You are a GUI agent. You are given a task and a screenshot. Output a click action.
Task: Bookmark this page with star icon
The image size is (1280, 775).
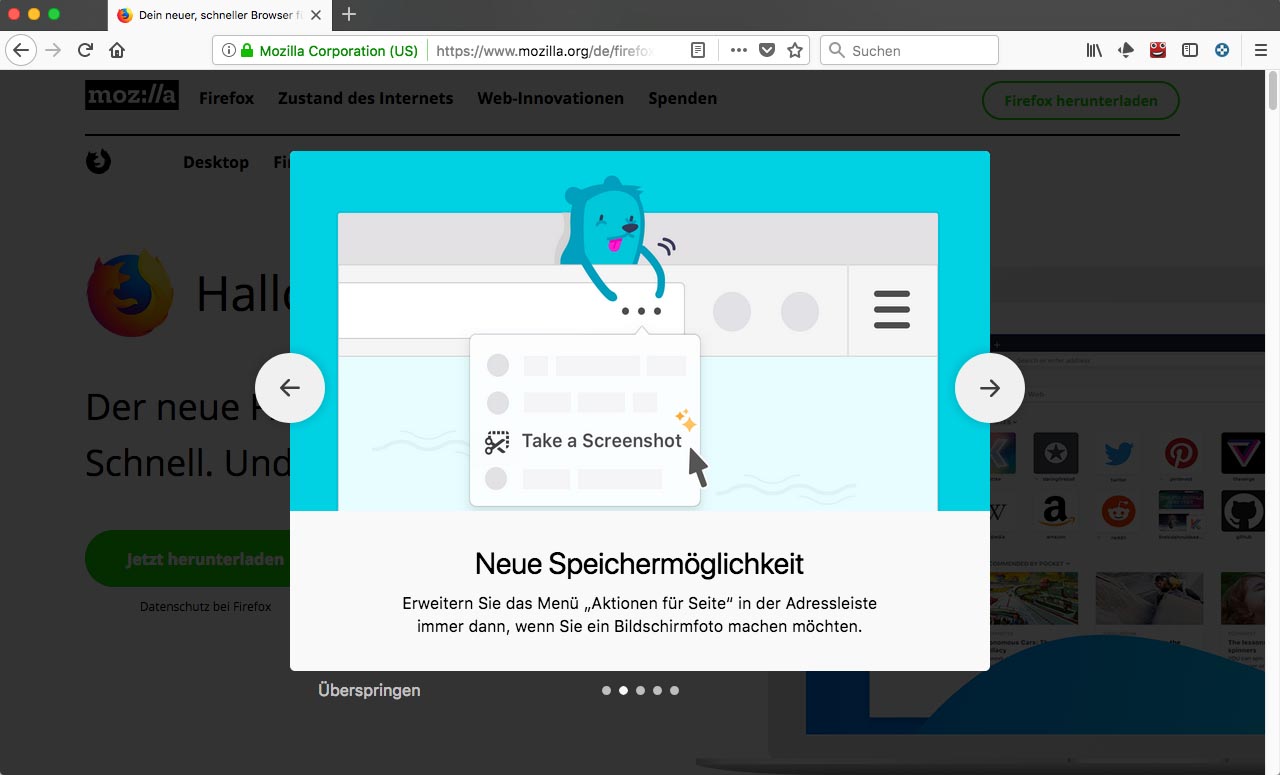[x=795, y=50]
